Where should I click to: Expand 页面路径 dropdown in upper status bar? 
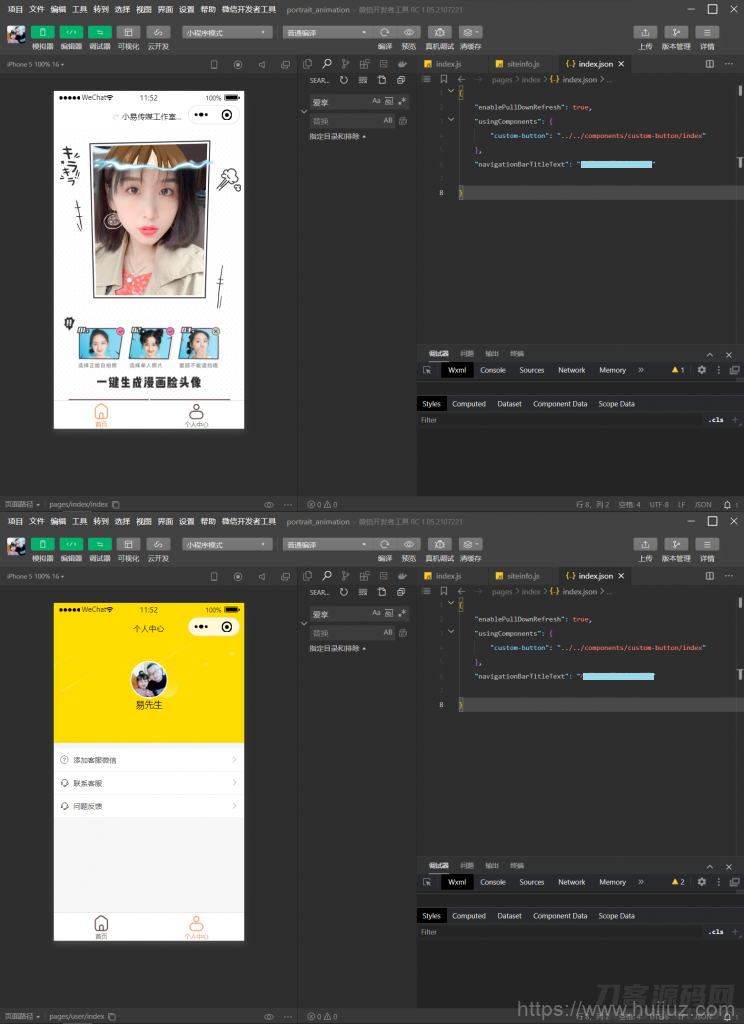[22, 504]
